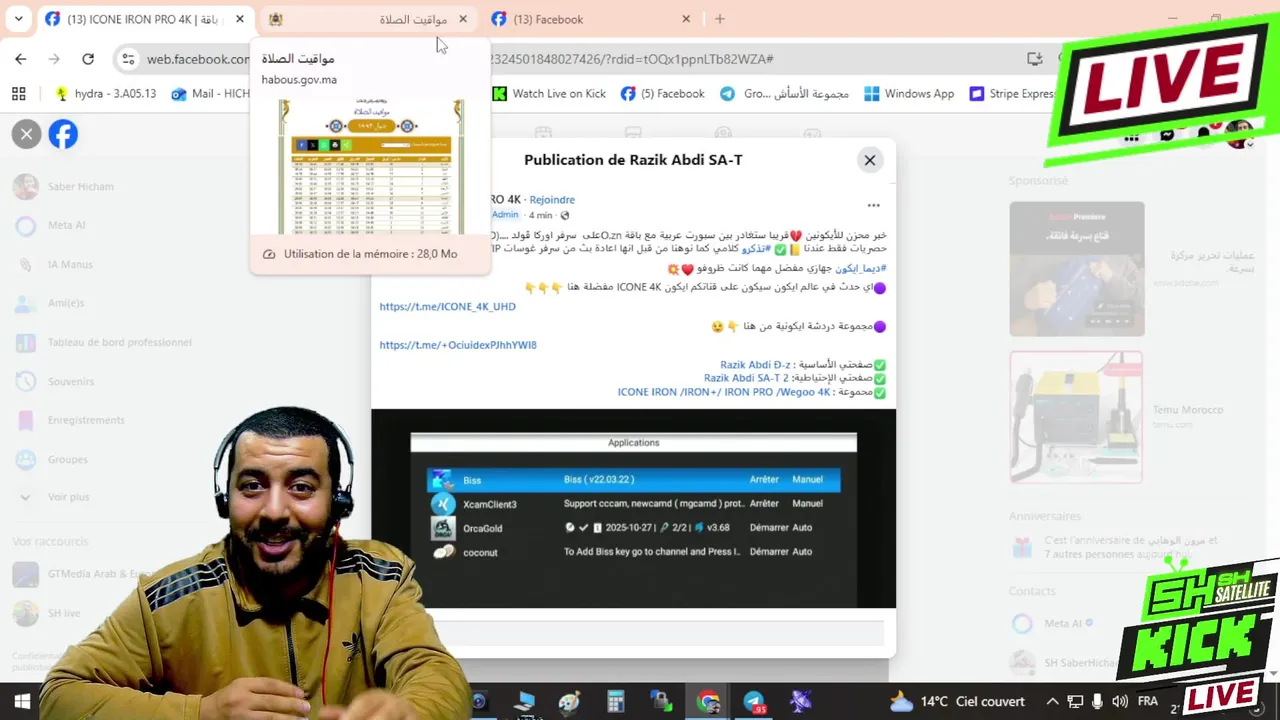This screenshot has height=720, width=1280.
Task: Open the Temu Morocco sponsored ad
Action: click(1076, 417)
